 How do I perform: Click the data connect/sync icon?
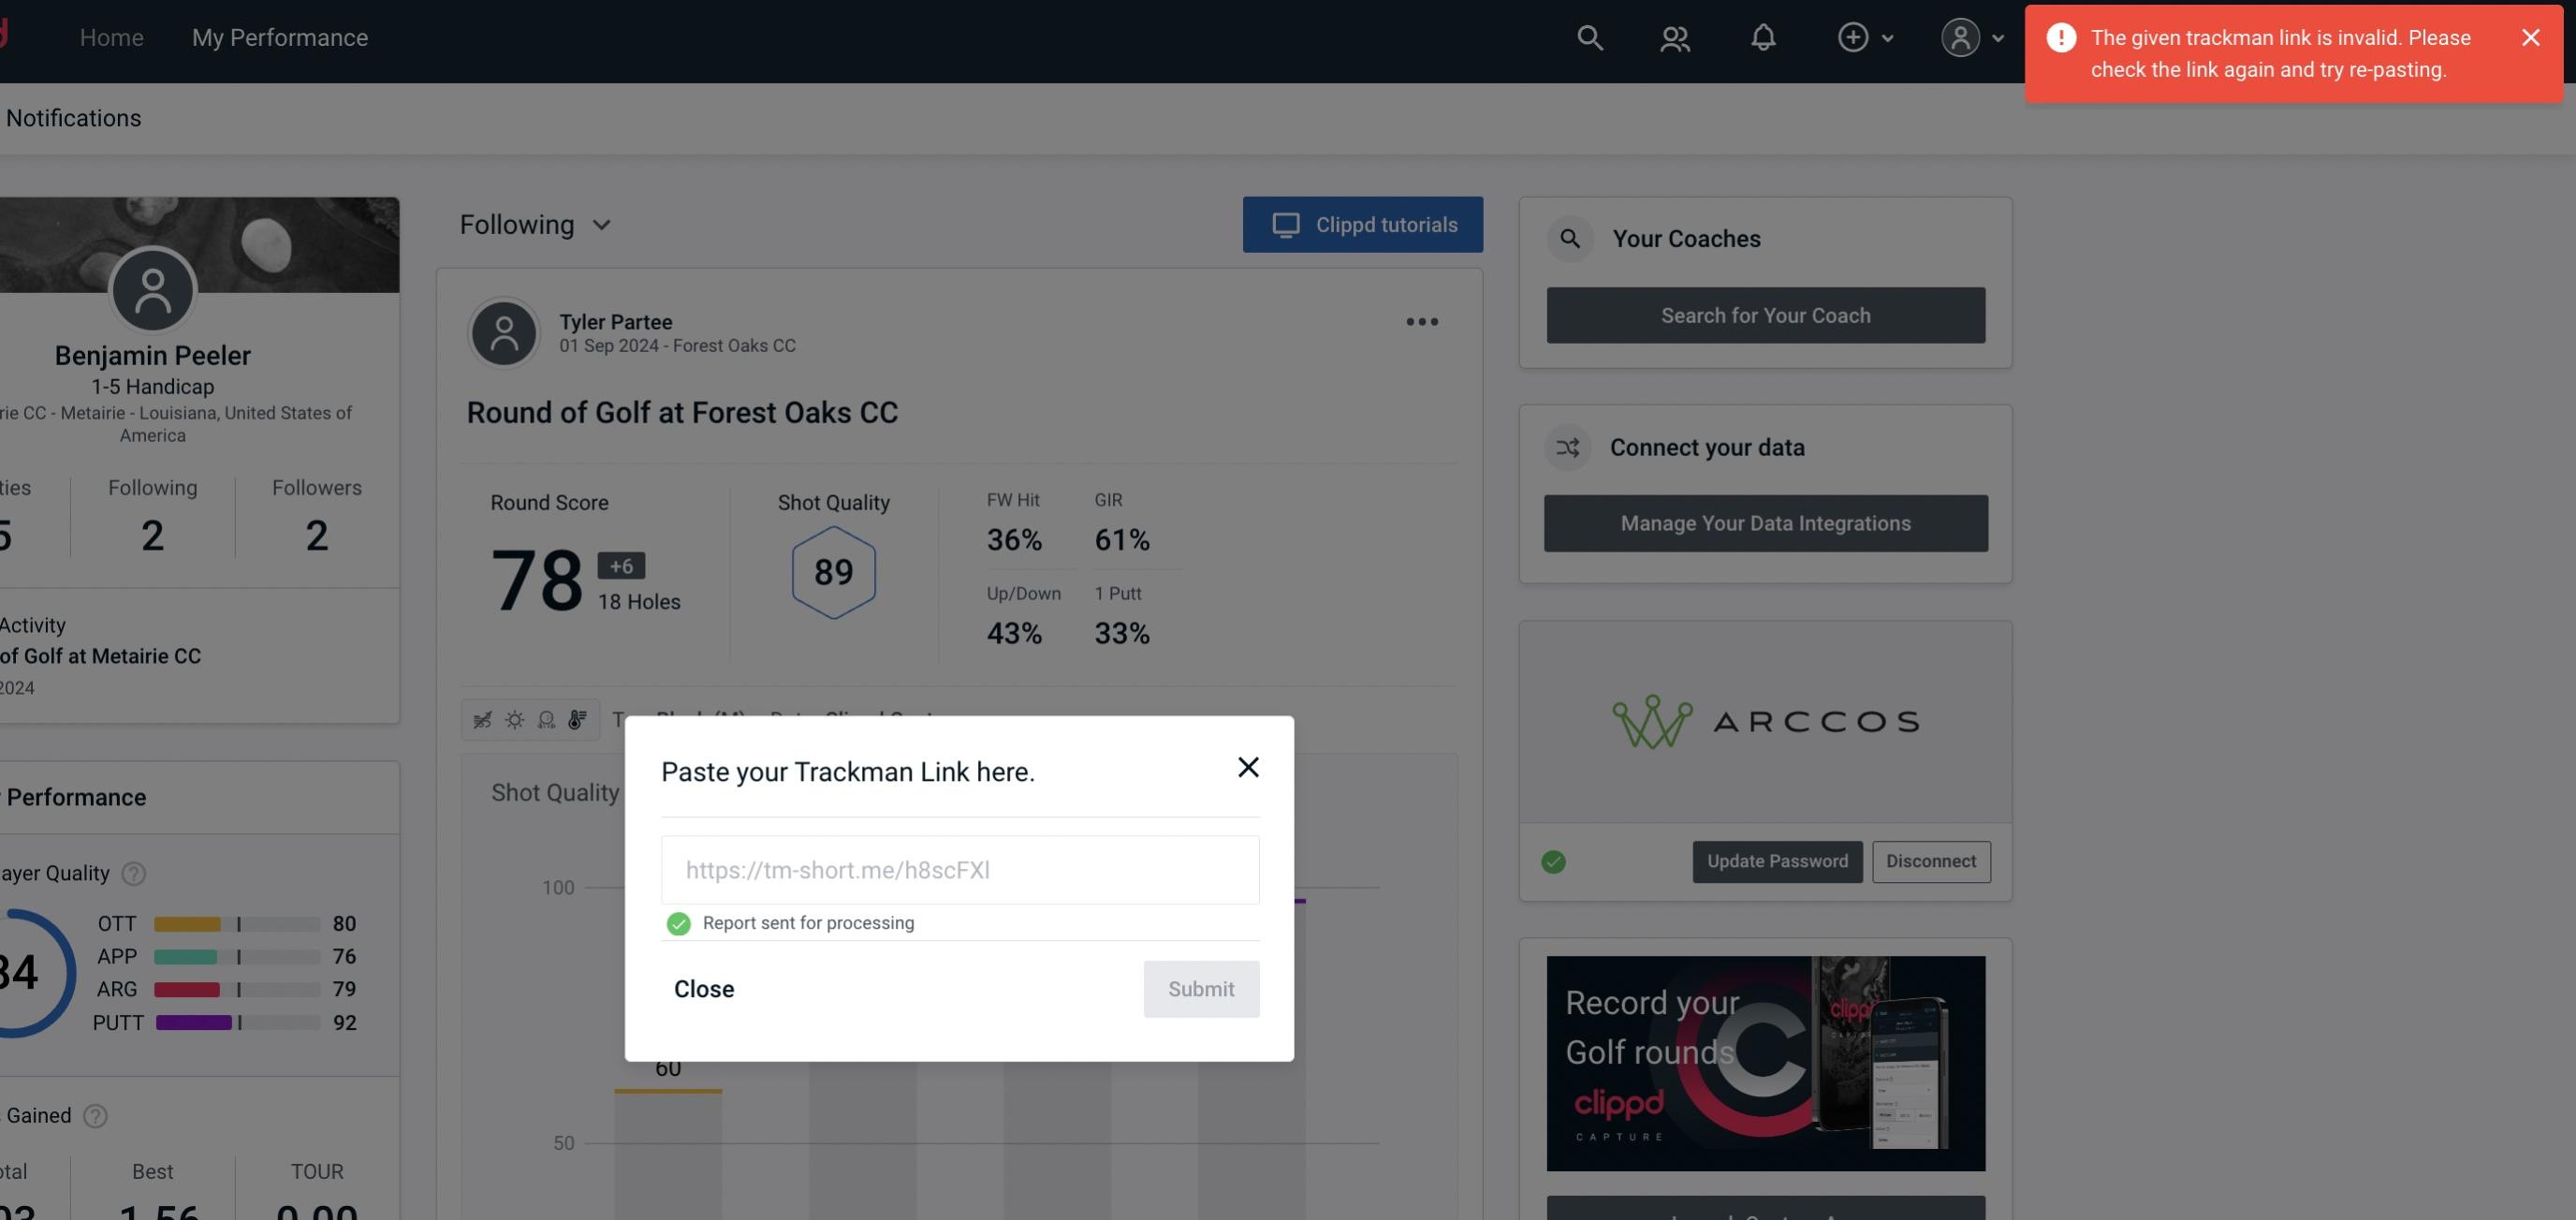click(1569, 448)
